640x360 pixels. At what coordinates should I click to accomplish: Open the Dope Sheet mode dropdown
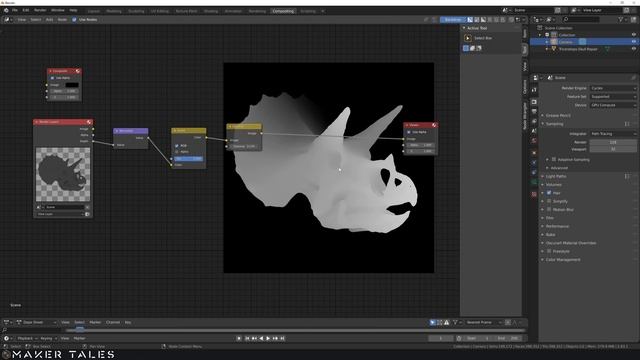(x=36, y=322)
